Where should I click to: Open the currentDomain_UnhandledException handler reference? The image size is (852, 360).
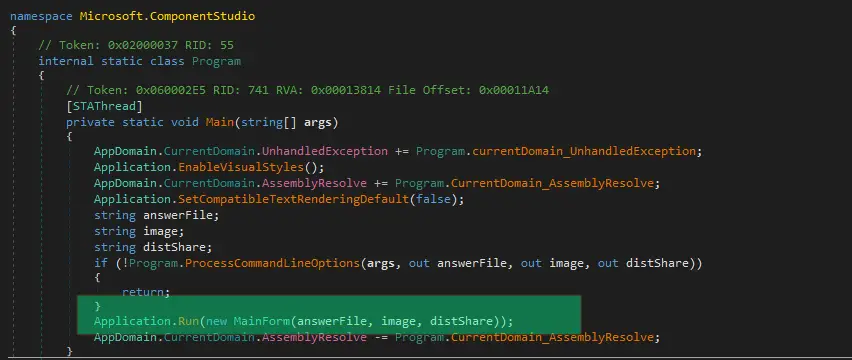[x=584, y=151]
